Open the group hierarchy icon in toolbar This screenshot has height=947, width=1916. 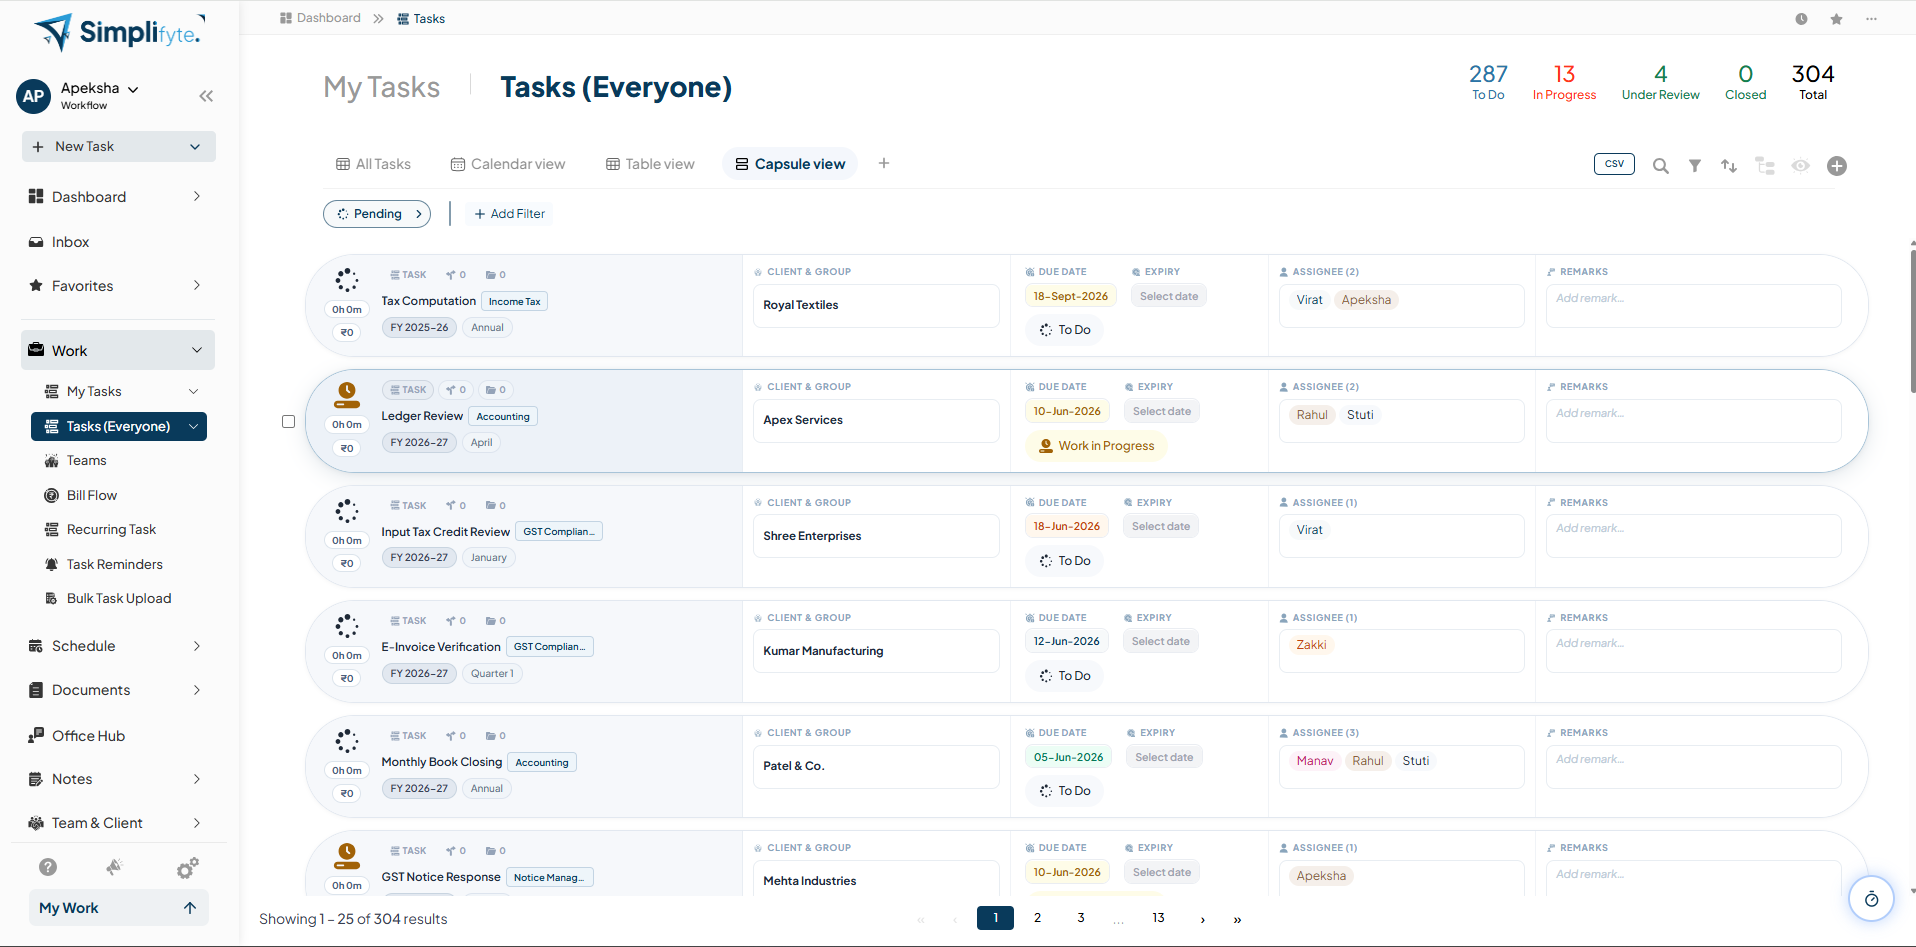click(x=1765, y=166)
